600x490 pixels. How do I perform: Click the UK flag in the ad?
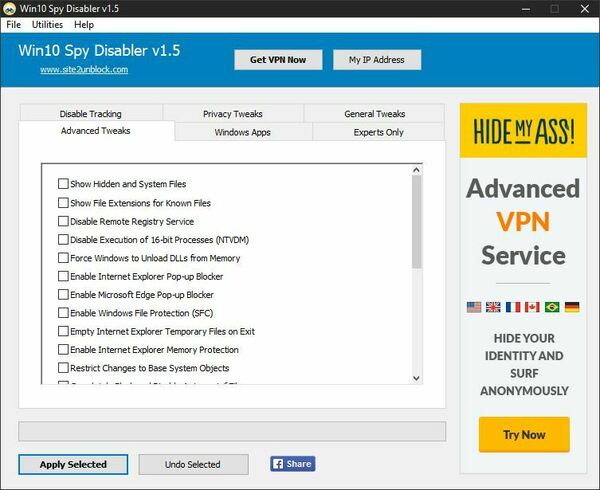click(493, 307)
